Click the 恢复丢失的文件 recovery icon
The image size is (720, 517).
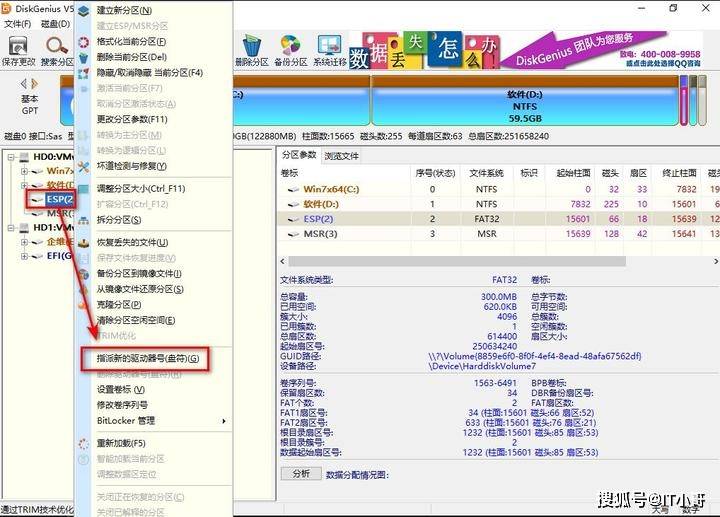tap(84, 242)
